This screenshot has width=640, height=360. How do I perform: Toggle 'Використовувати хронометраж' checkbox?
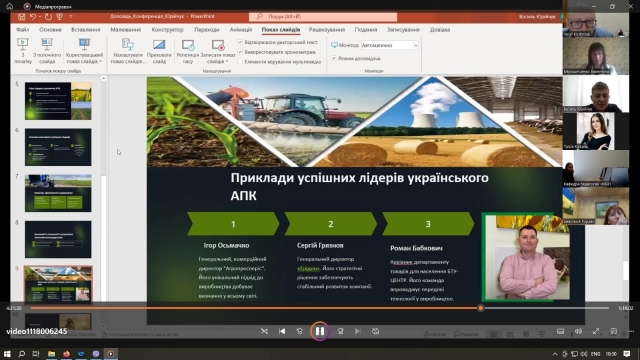tap(240, 52)
